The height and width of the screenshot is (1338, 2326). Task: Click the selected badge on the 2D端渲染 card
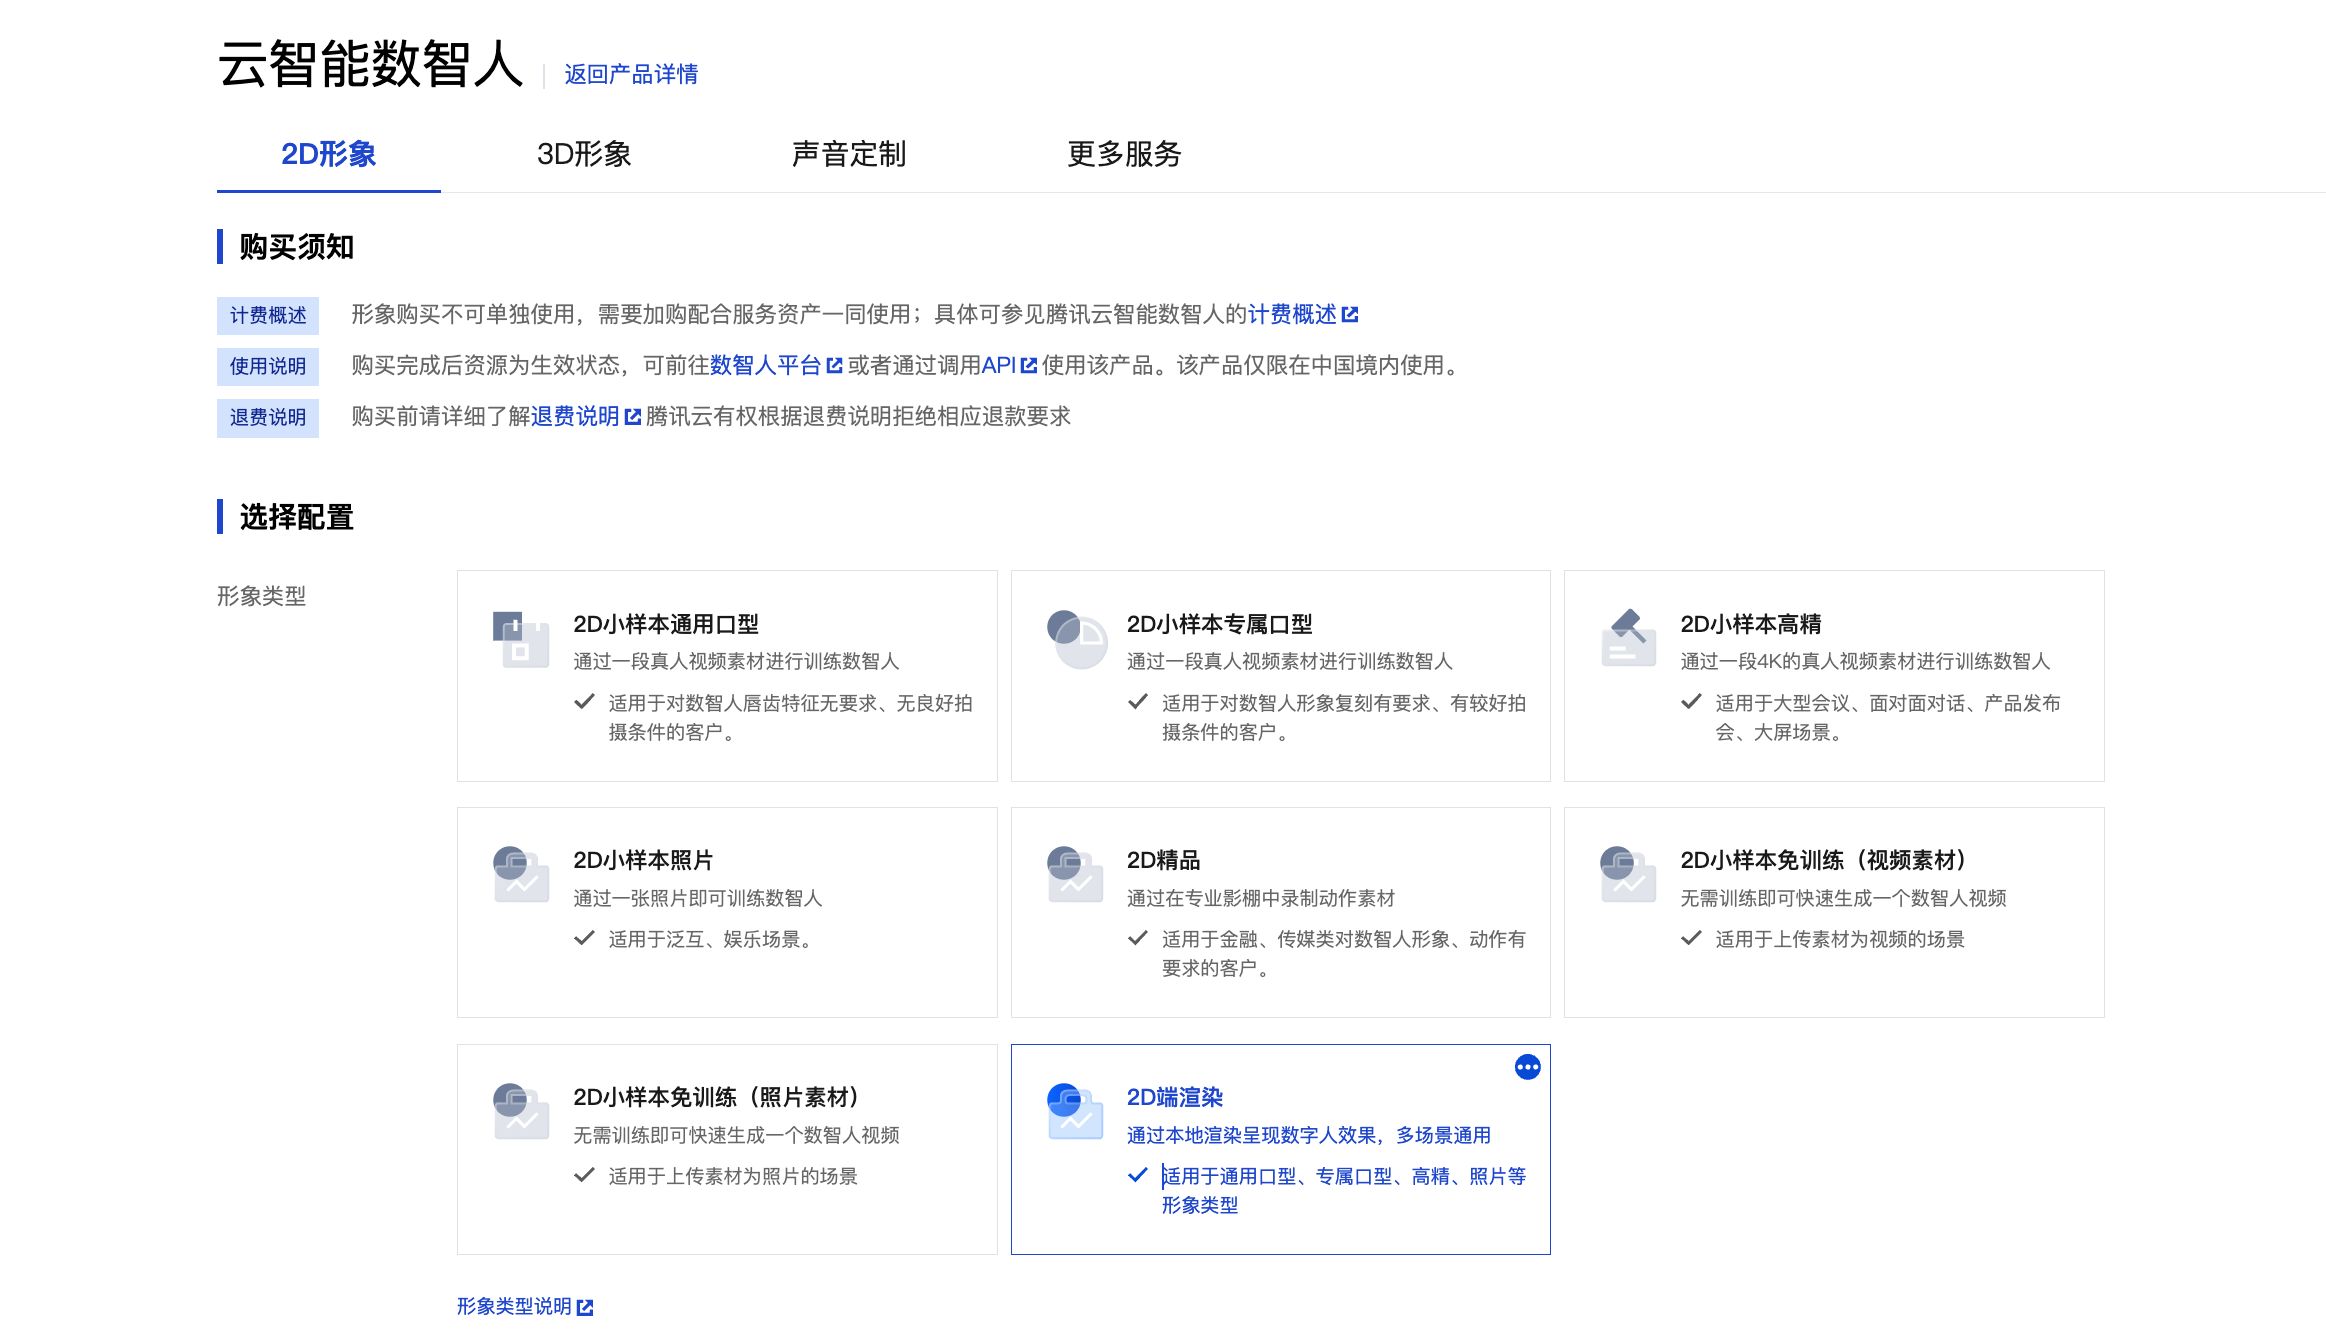point(1527,1067)
